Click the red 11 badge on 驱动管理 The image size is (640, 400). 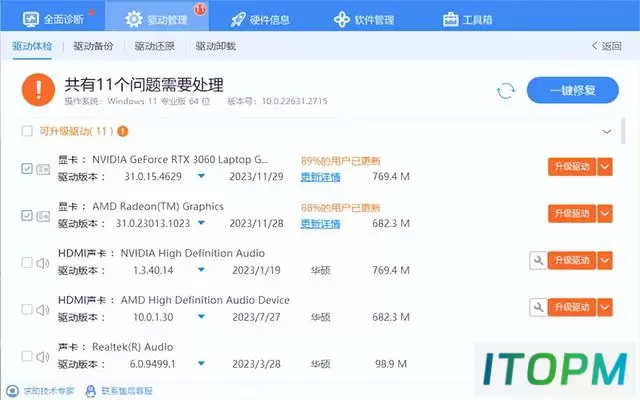(200, 9)
